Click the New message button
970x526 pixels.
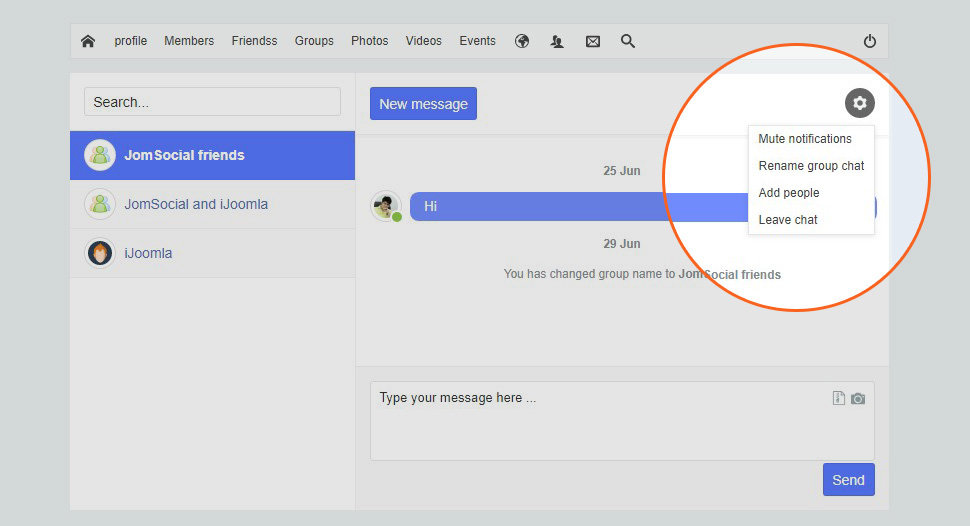[423, 103]
